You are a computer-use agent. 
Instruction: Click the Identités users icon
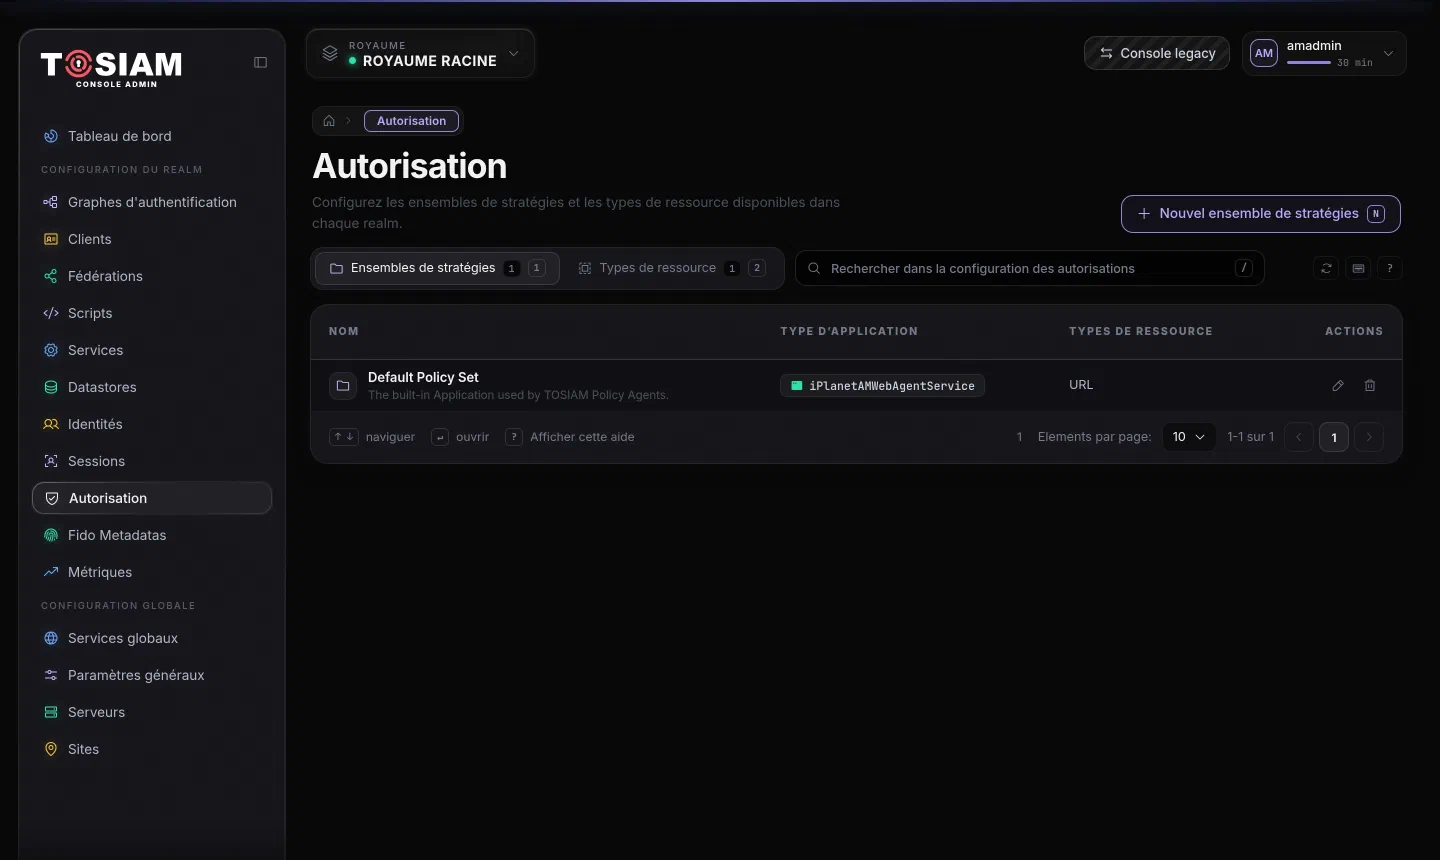[x=51, y=424]
